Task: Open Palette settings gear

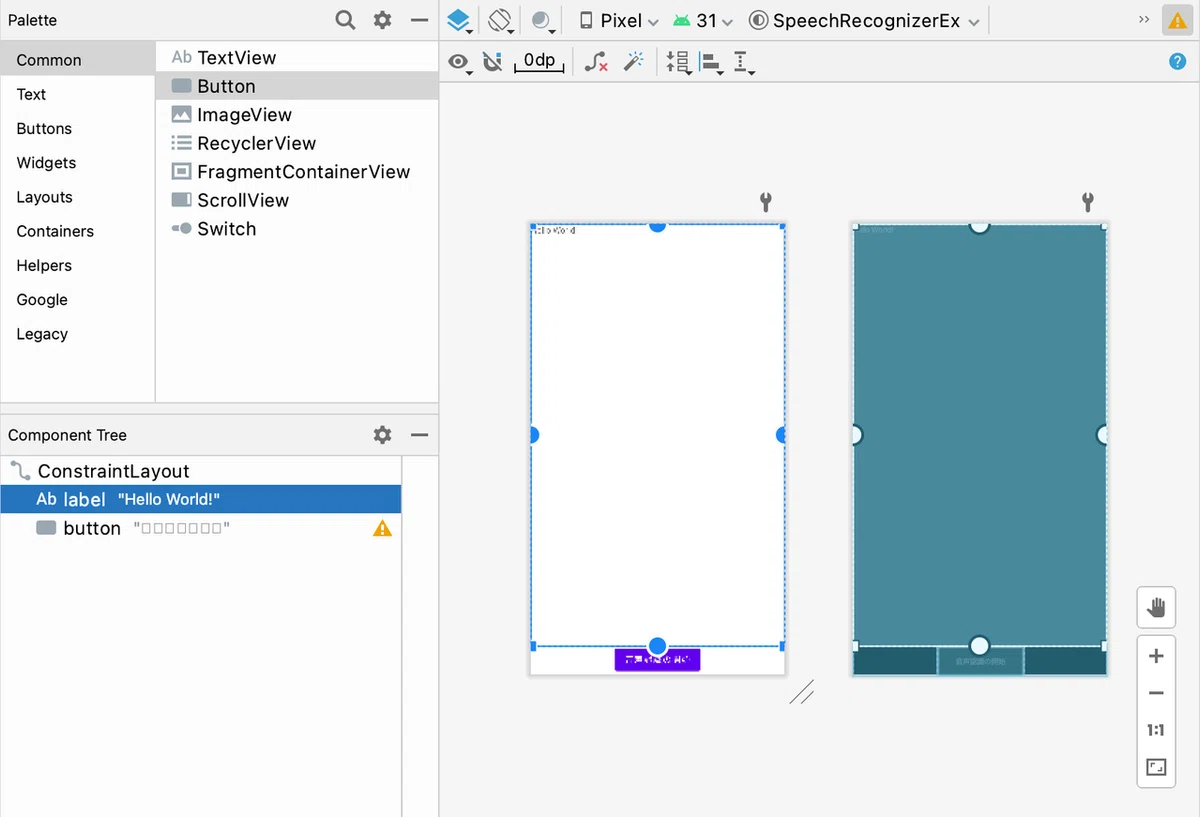Action: tap(382, 20)
